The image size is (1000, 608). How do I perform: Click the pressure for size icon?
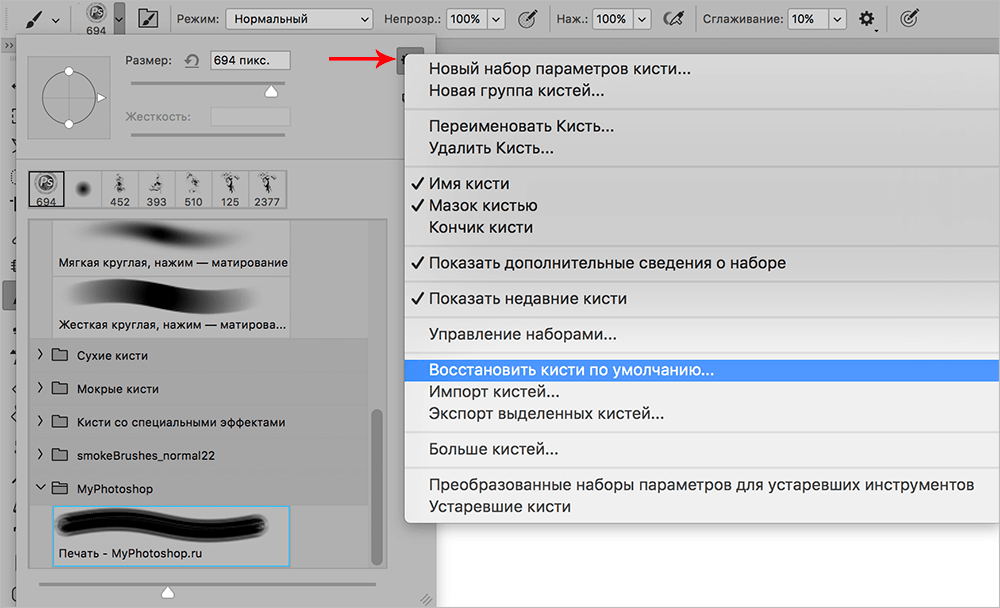point(909,19)
